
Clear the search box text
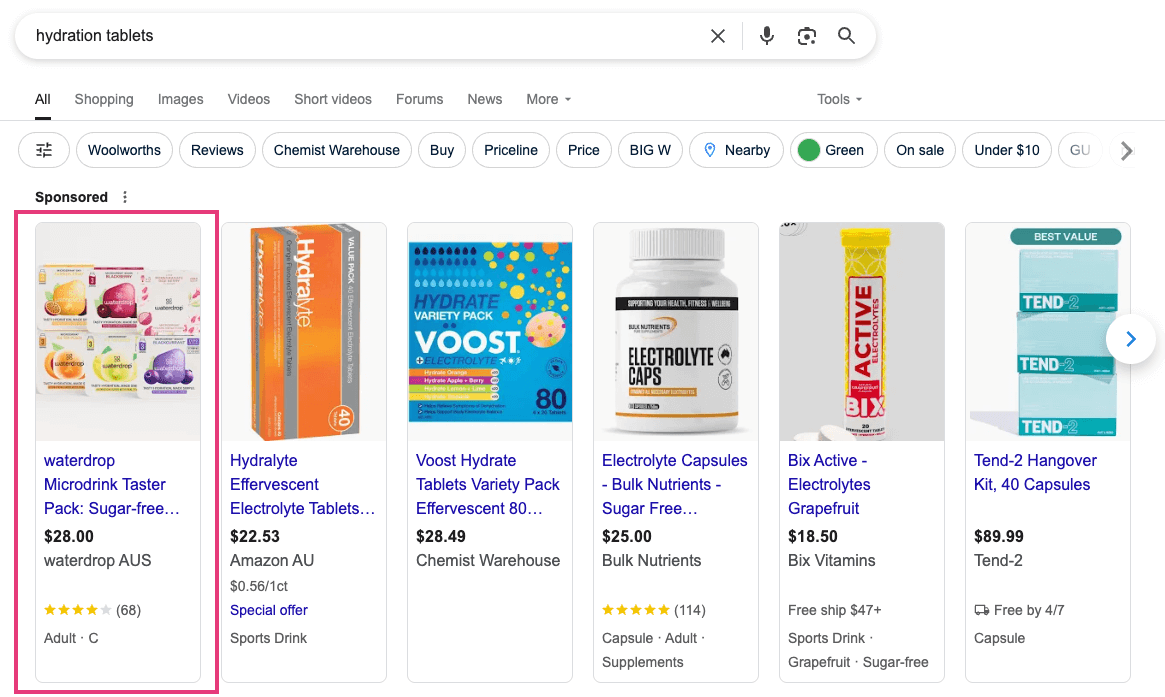pos(718,36)
